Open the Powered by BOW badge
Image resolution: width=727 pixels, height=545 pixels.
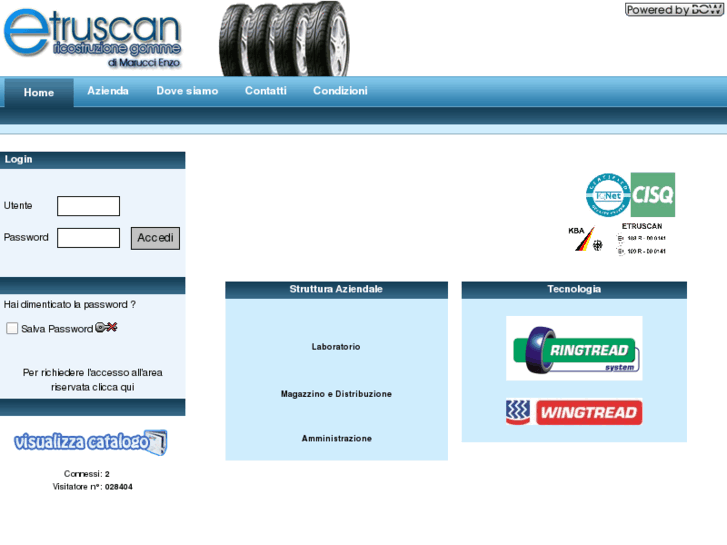674,10
